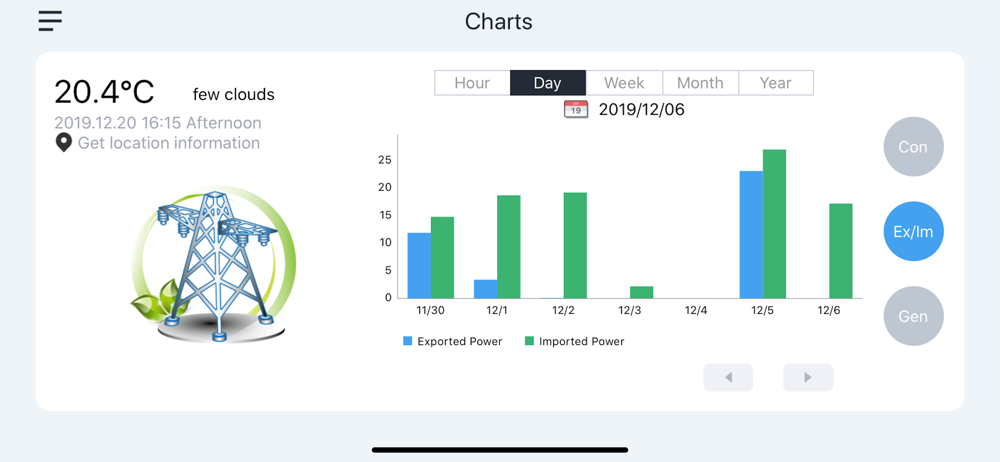Tap the location pin icon
The height and width of the screenshot is (462, 1000).
[63, 143]
